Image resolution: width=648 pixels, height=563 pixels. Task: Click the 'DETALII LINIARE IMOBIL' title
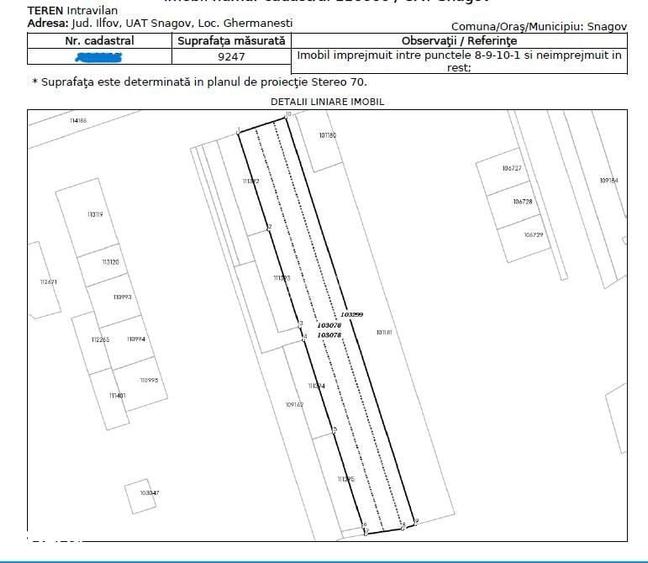coord(327,102)
